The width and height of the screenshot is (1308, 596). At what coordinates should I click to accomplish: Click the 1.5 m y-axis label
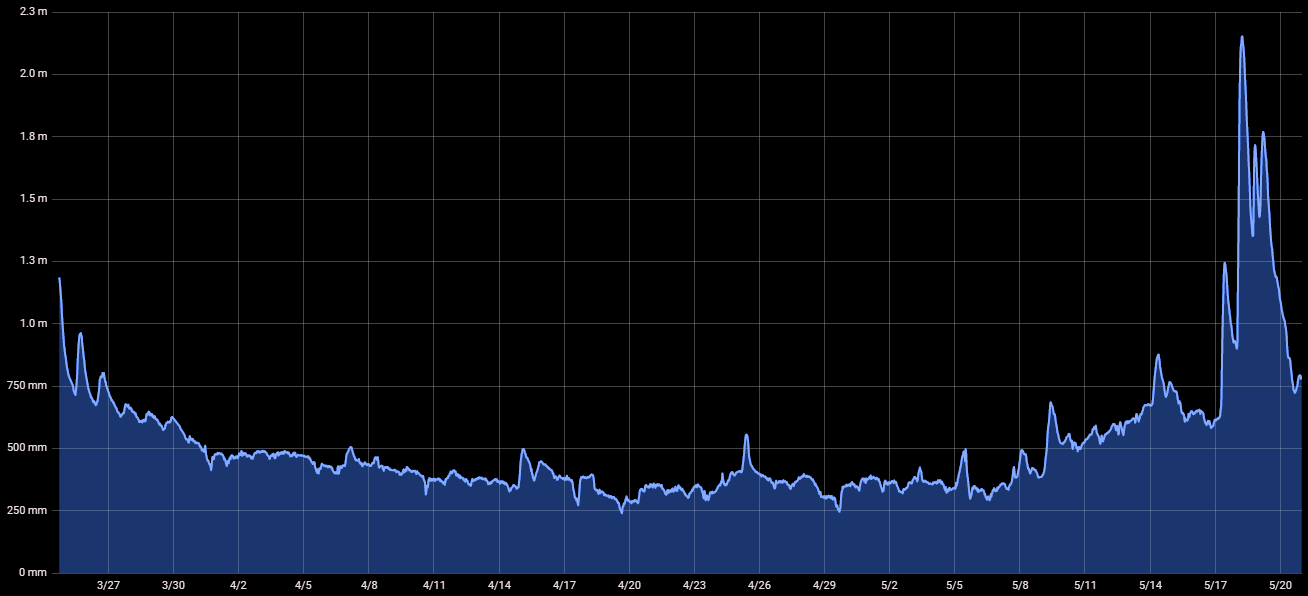(34, 199)
